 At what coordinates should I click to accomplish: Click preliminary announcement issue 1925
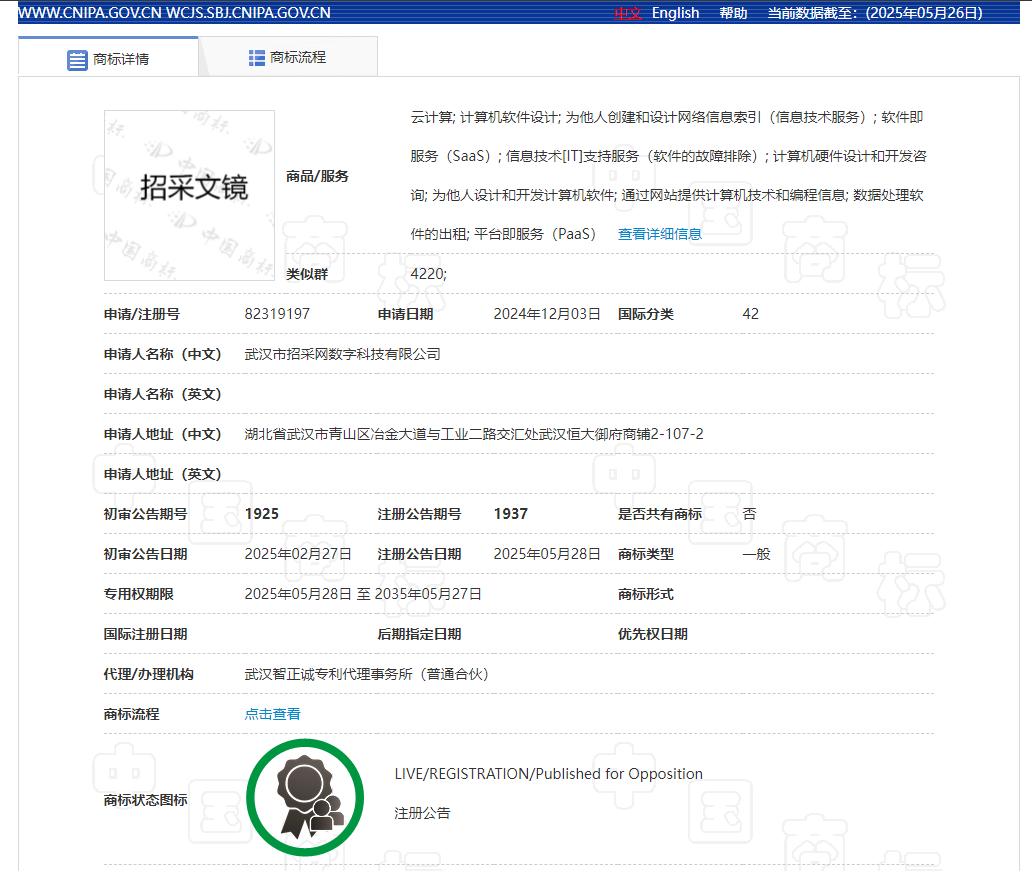pos(262,514)
